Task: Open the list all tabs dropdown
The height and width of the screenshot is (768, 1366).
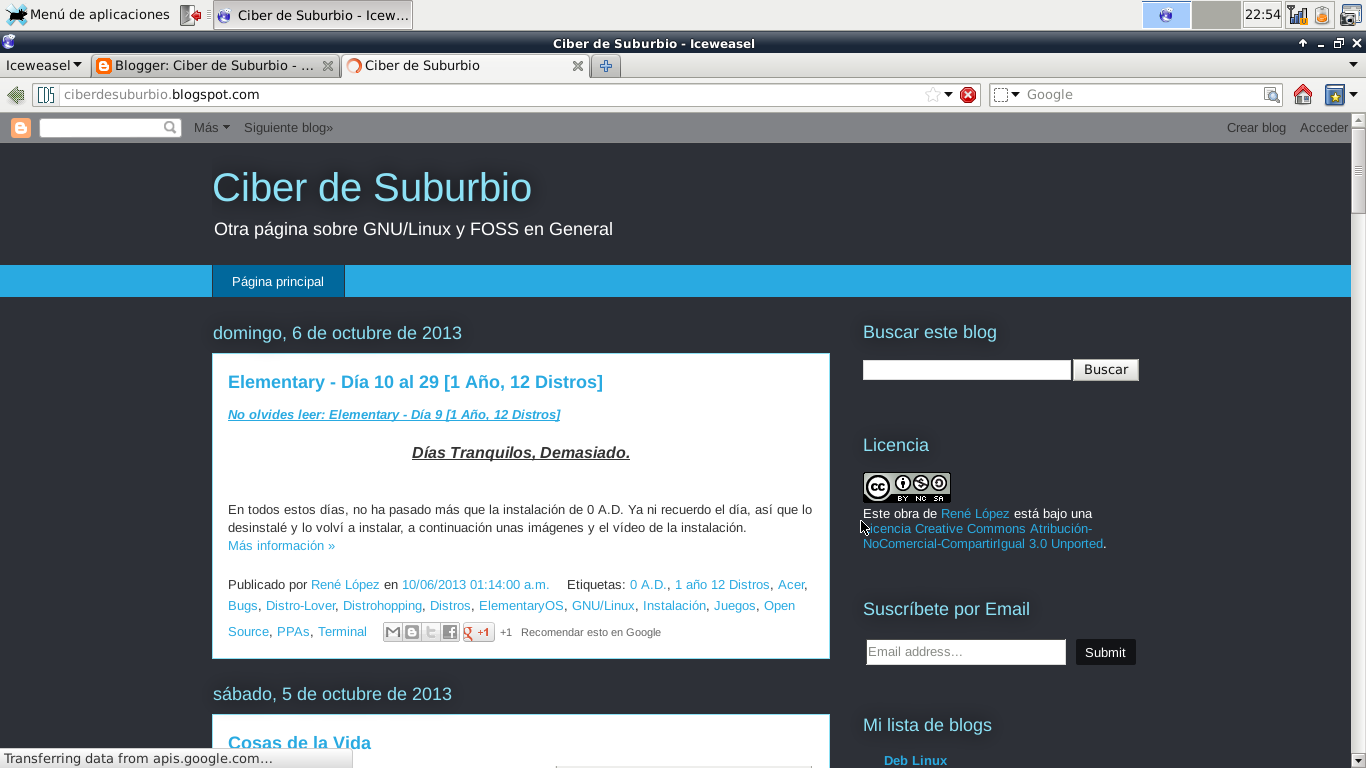Action: coord(1355,66)
